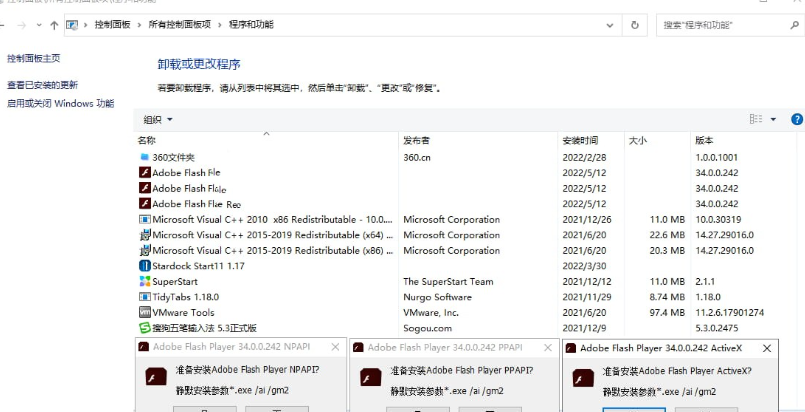Select the 搜狗五笔输入法 icon

(144, 328)
